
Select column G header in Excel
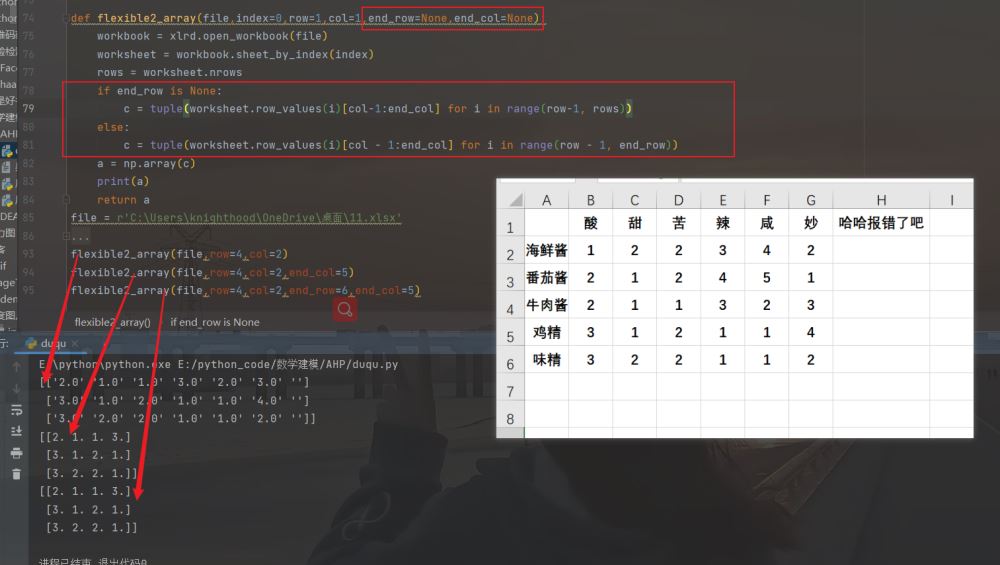pyautogui.click(x=811, y=200)
